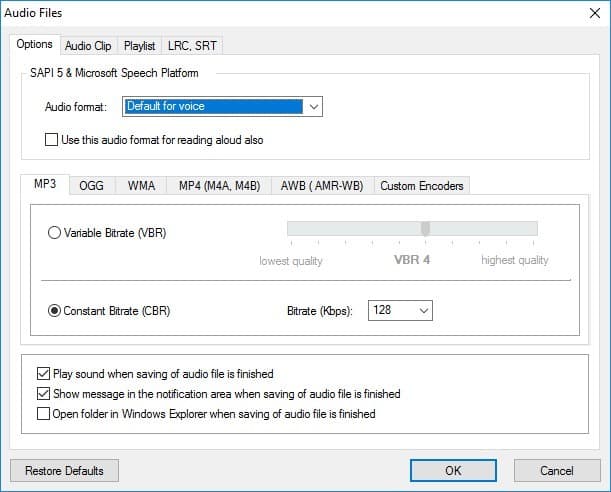Image resolution: width=611 pixels, height=492 pixels.
Task: Open the AWB (AMR-WB) tab
Action: pyautogui.click(x=322, y=185)
